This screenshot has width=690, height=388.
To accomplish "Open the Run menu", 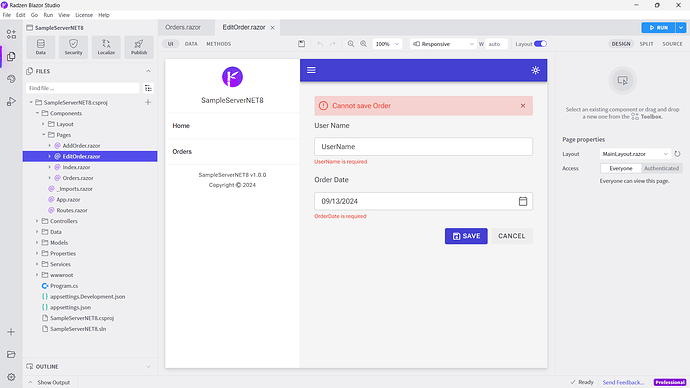I will [x=48, y=15].
